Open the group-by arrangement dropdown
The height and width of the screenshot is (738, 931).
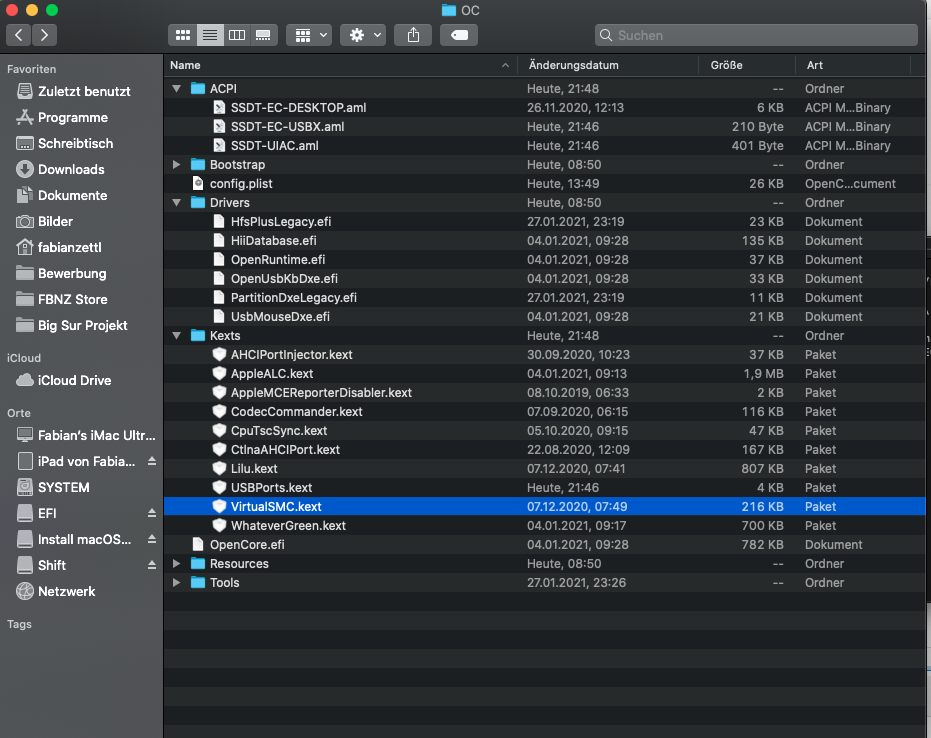point(309,35)
